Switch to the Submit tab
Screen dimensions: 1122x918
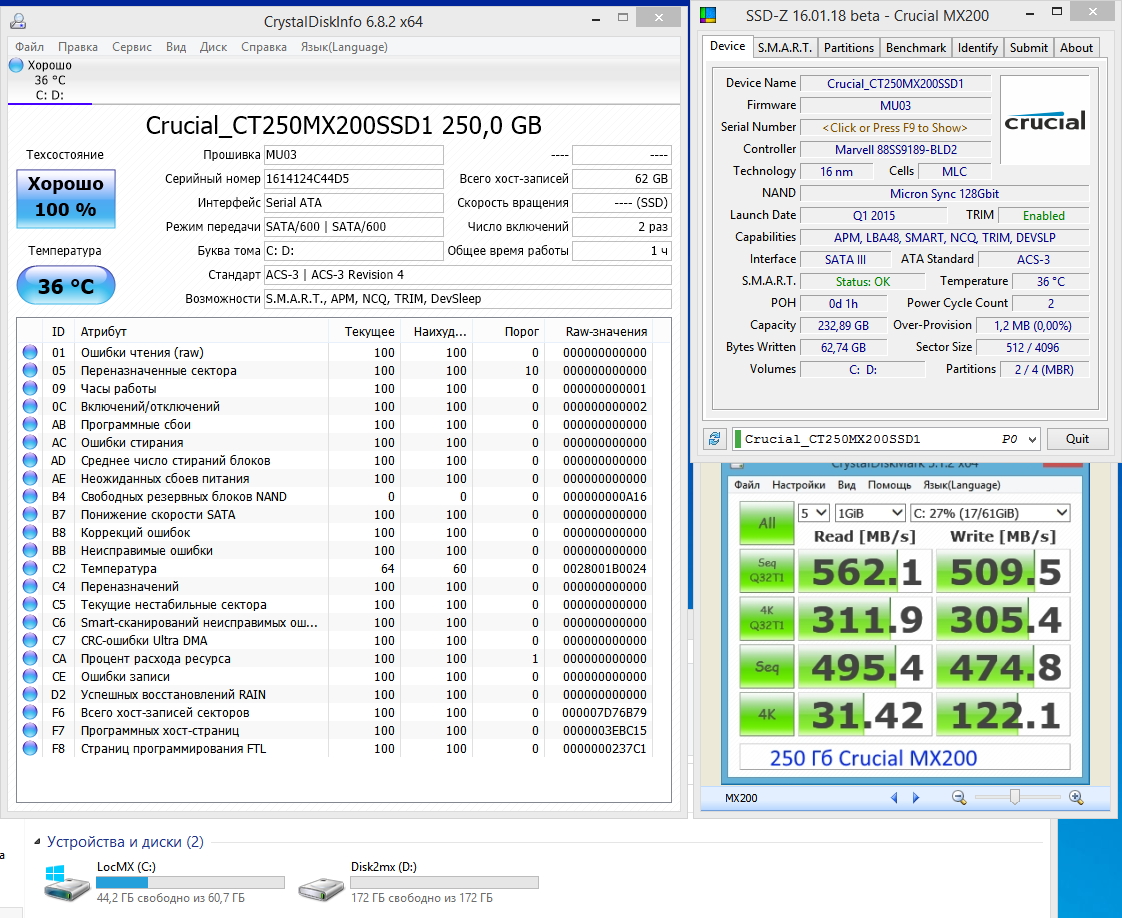coord(1028,47)
